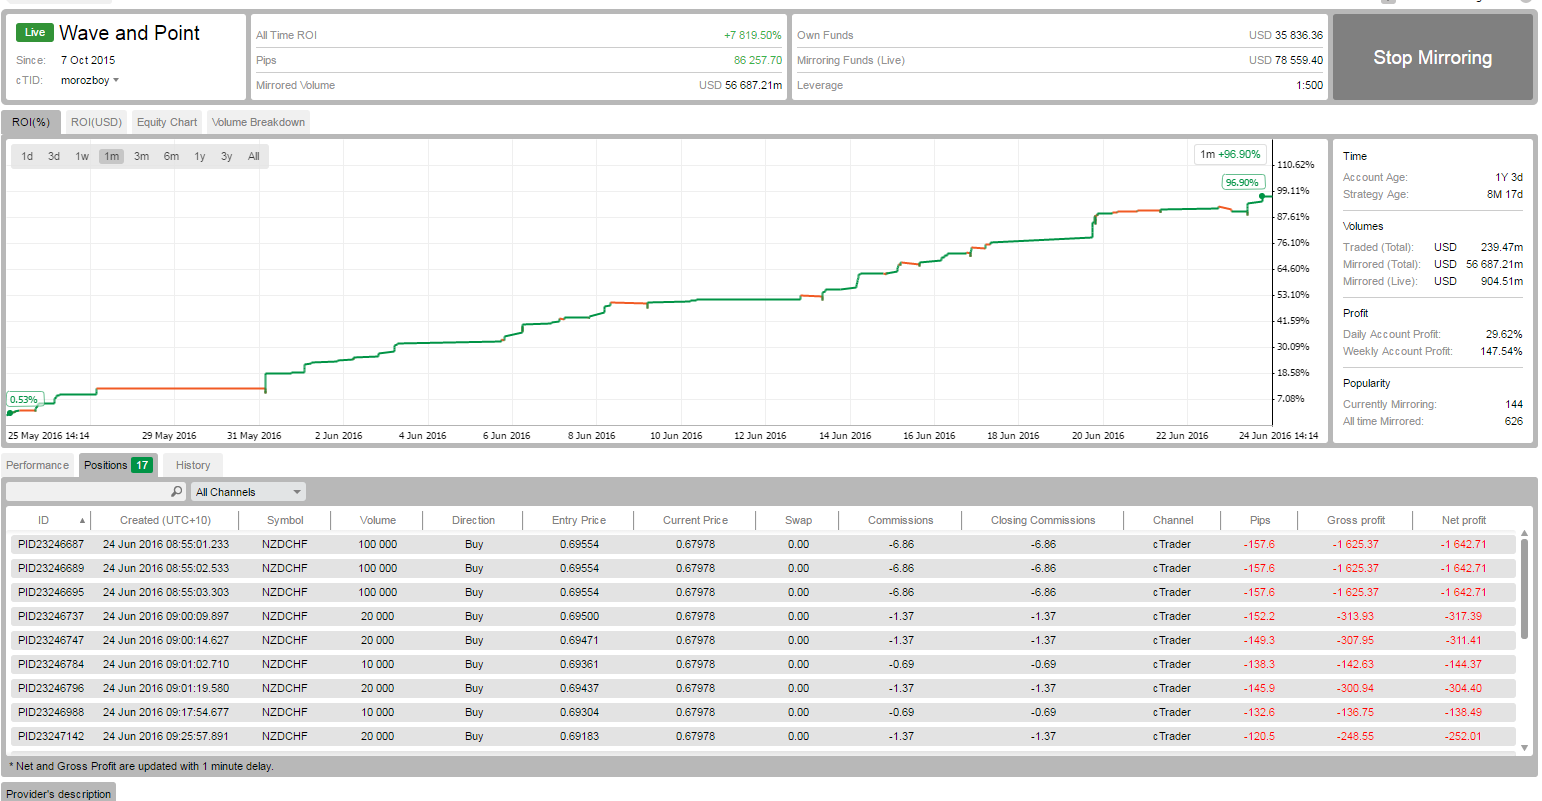Click the positions table scroll-up arrow

coord(1524,534)
